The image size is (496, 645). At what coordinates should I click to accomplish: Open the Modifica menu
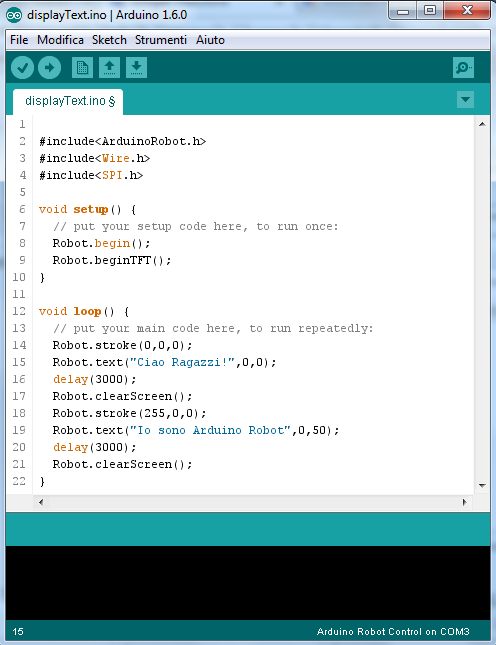click(60, 40)
